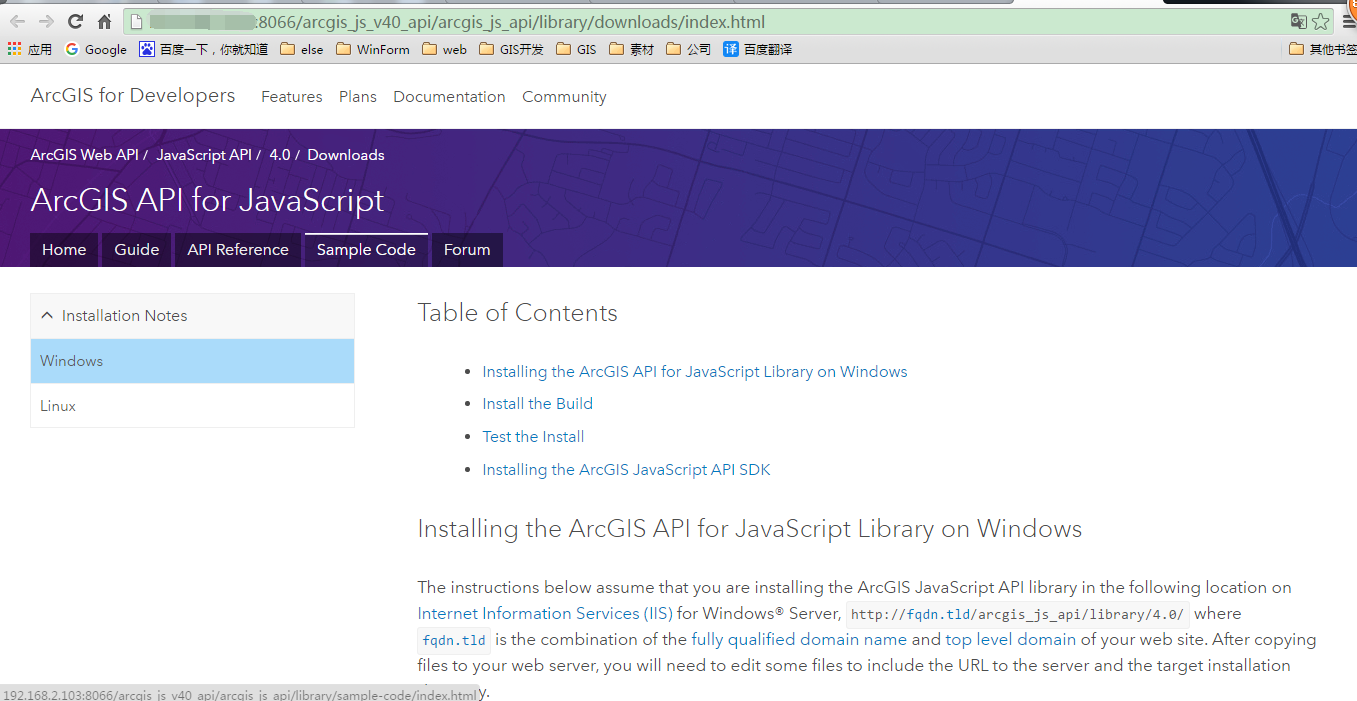Go to browser home page icon
The width and height of the screenshot is (1357, 701).
[104, 21]
